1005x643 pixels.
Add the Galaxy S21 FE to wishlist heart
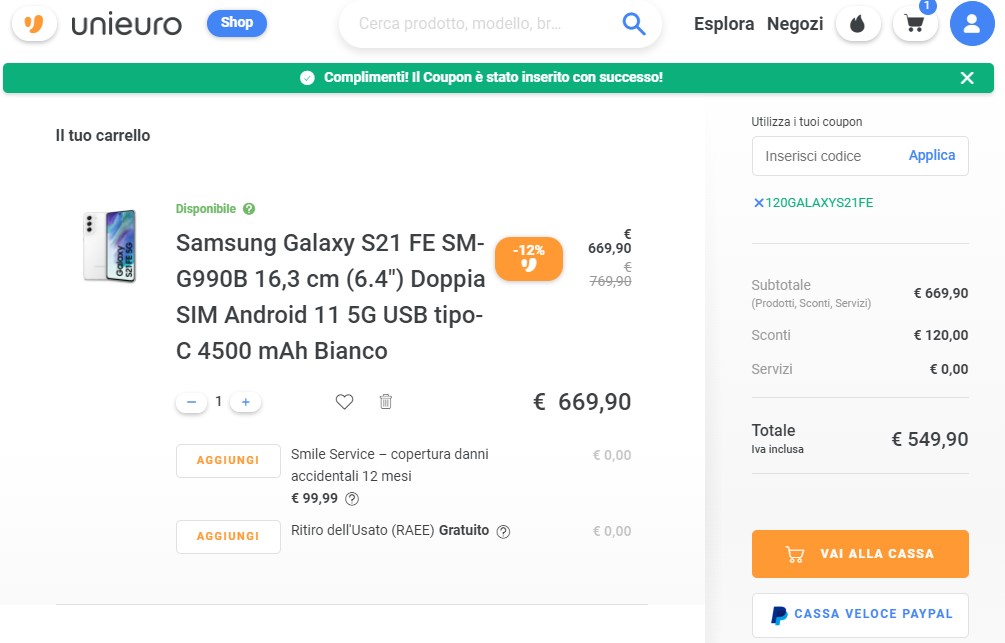point(344,401)
